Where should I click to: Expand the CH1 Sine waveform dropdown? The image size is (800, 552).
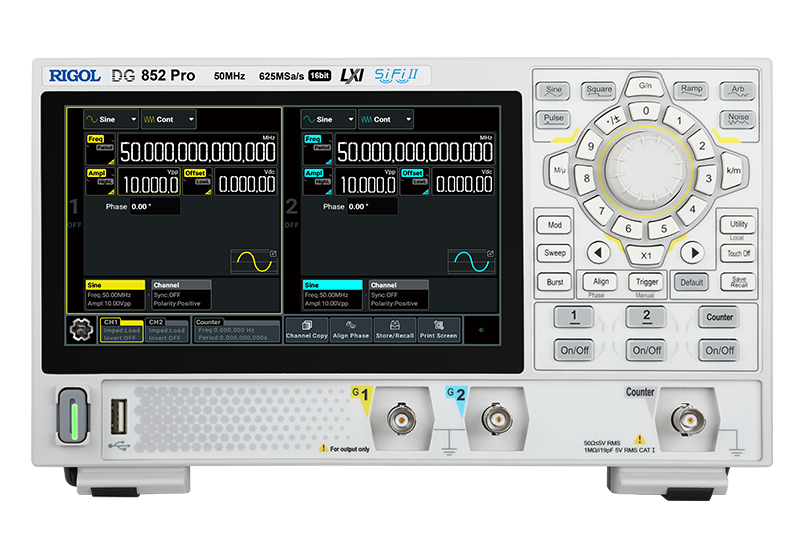click(110, 119)
